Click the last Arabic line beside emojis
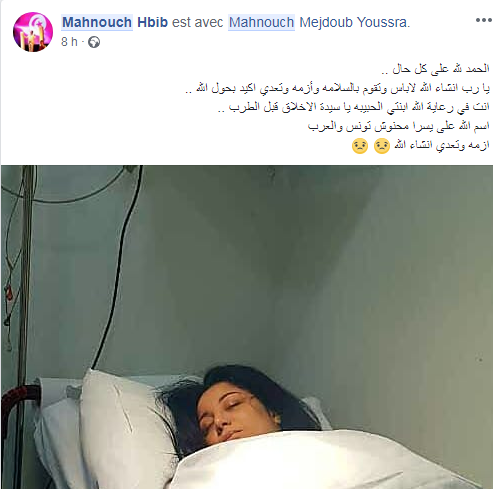493x489 pixels. pyautogui.click(x=442, y=145)
